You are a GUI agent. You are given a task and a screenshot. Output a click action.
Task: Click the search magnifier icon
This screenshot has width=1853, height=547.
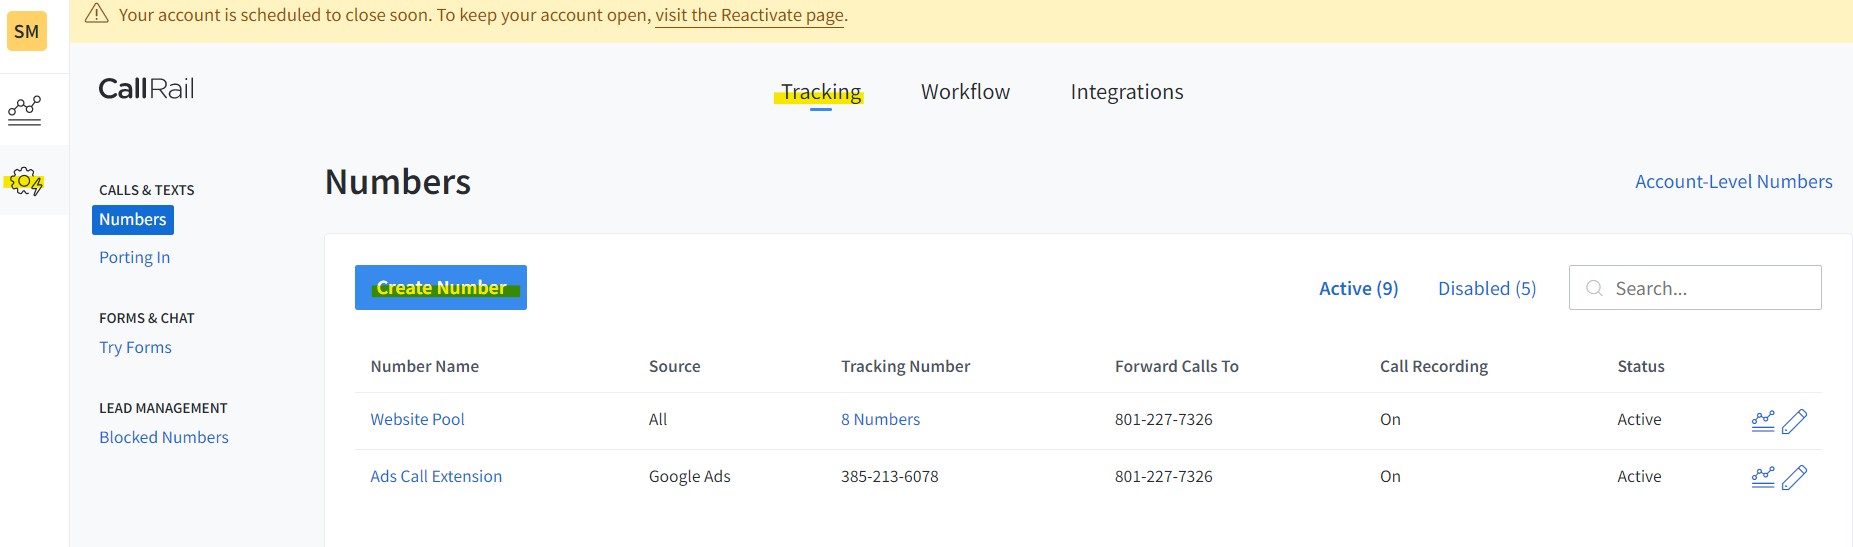click(1595, 288)
